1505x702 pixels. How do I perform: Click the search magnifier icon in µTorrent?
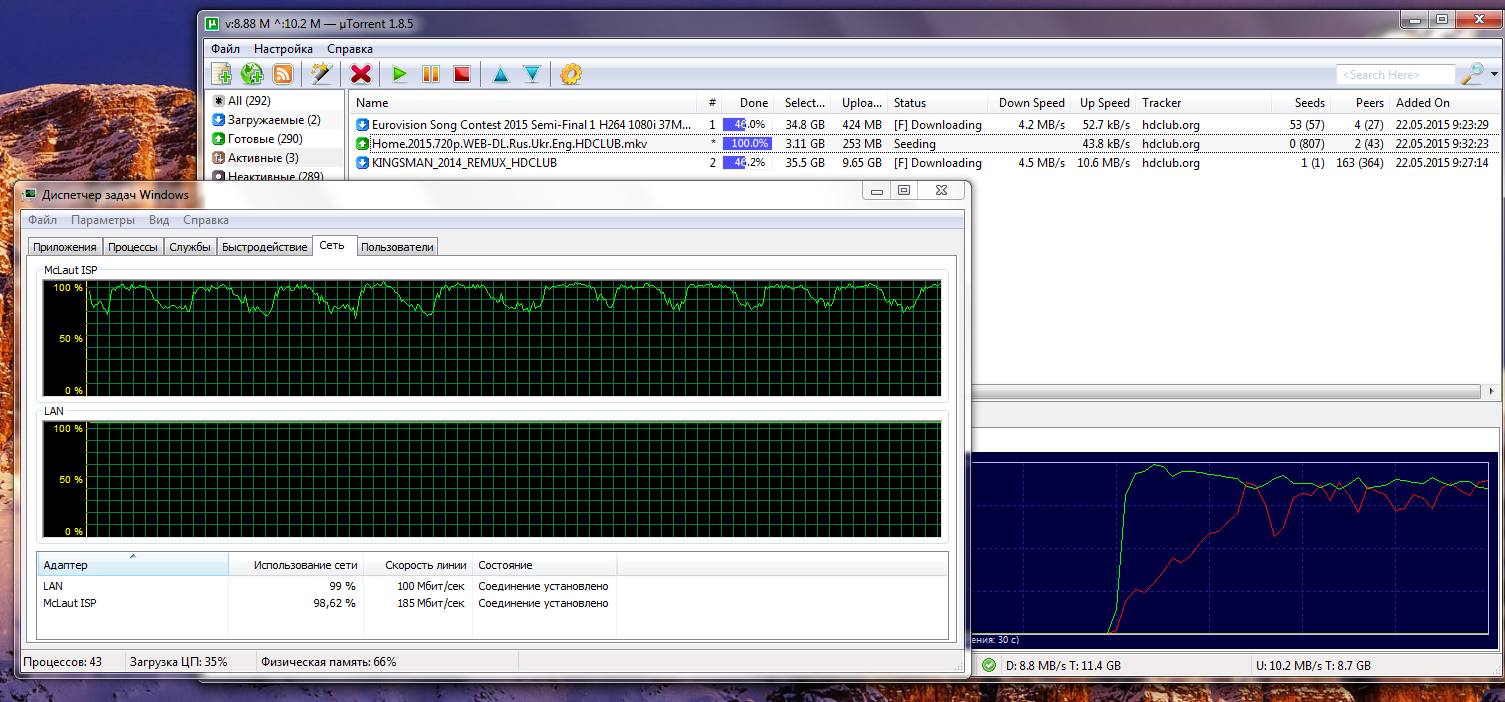click(x=1472, y=74)
